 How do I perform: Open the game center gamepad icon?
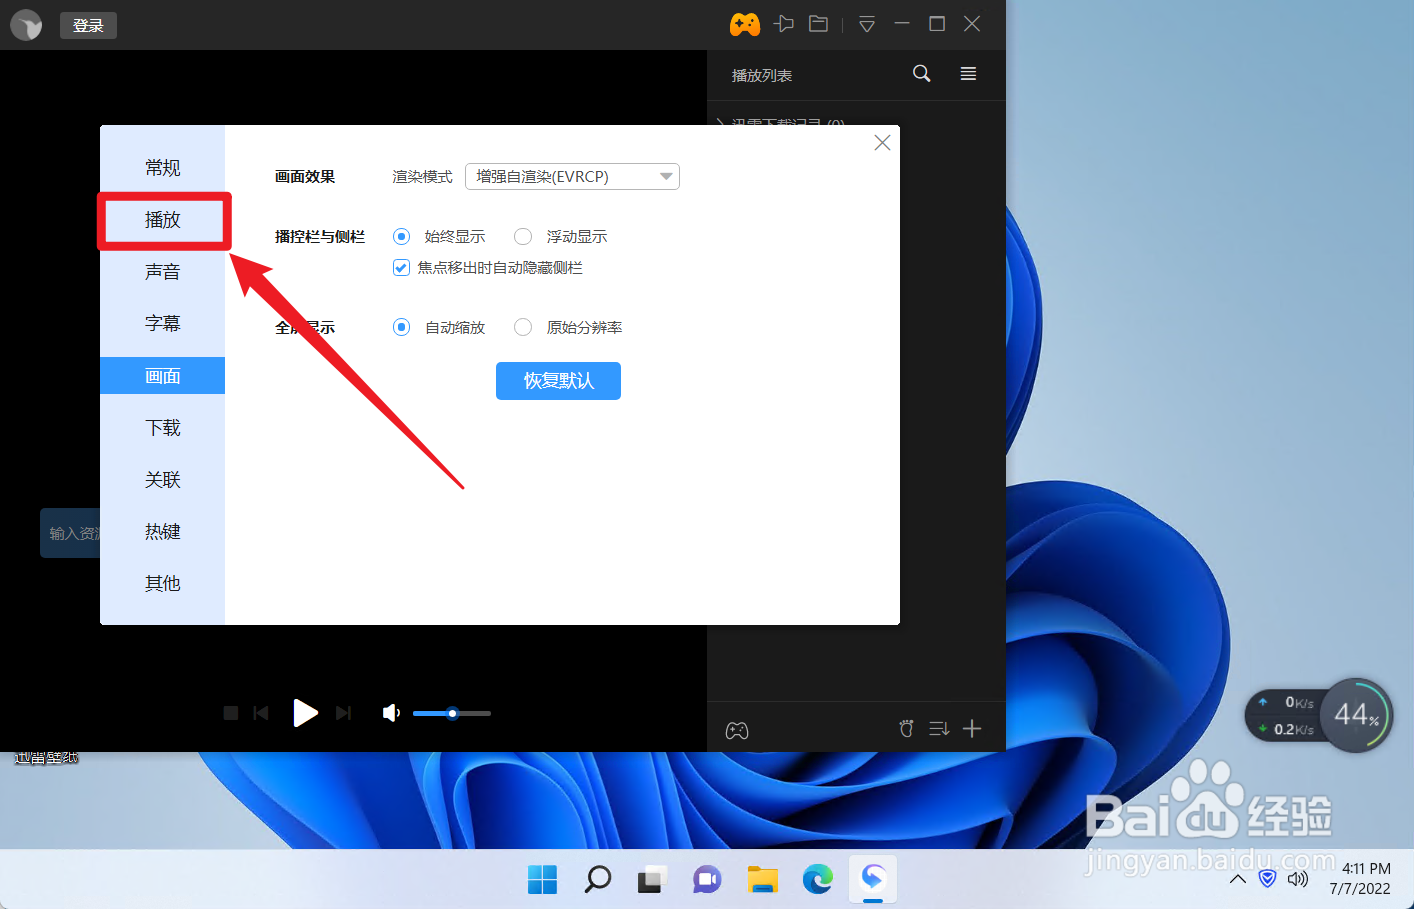click(744, 24)
